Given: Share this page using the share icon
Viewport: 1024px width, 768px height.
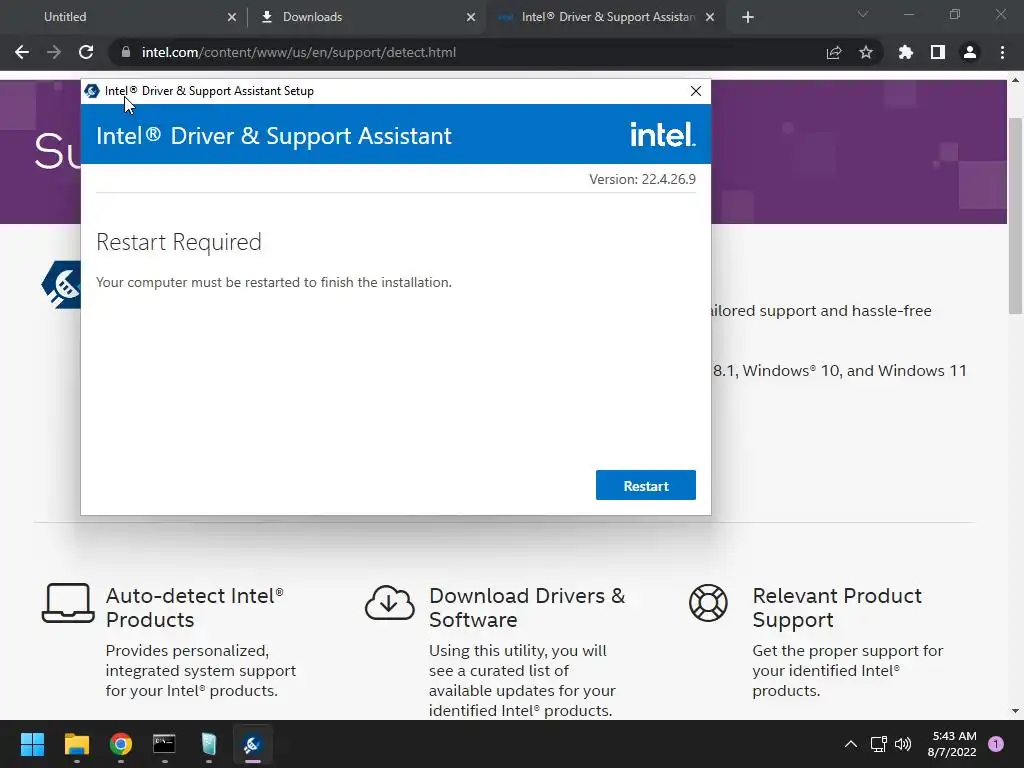Looking at the screenshot, I should [x=834, y=52].
